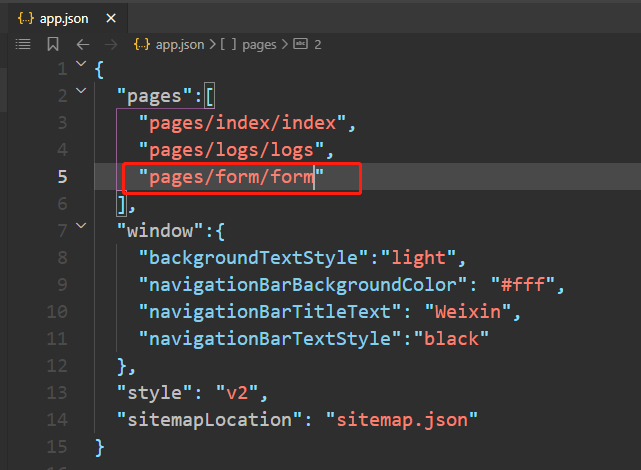Click line number 10 in the gutter

57,311
